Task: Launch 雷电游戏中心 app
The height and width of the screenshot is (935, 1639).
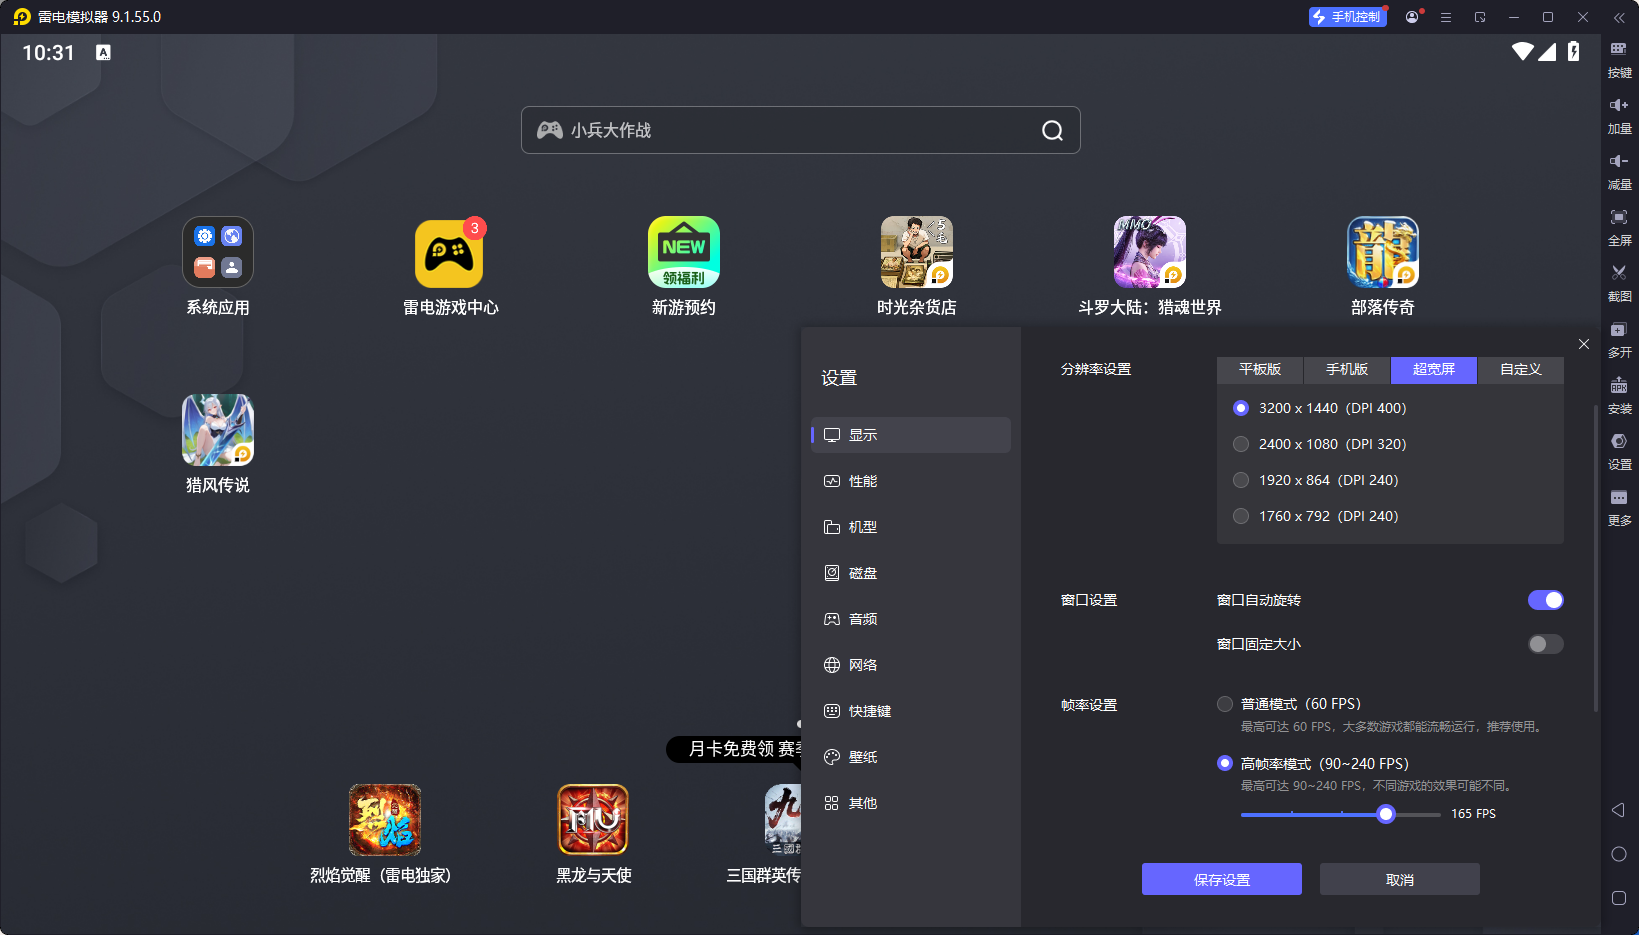Action: click(x=450, y=252)
